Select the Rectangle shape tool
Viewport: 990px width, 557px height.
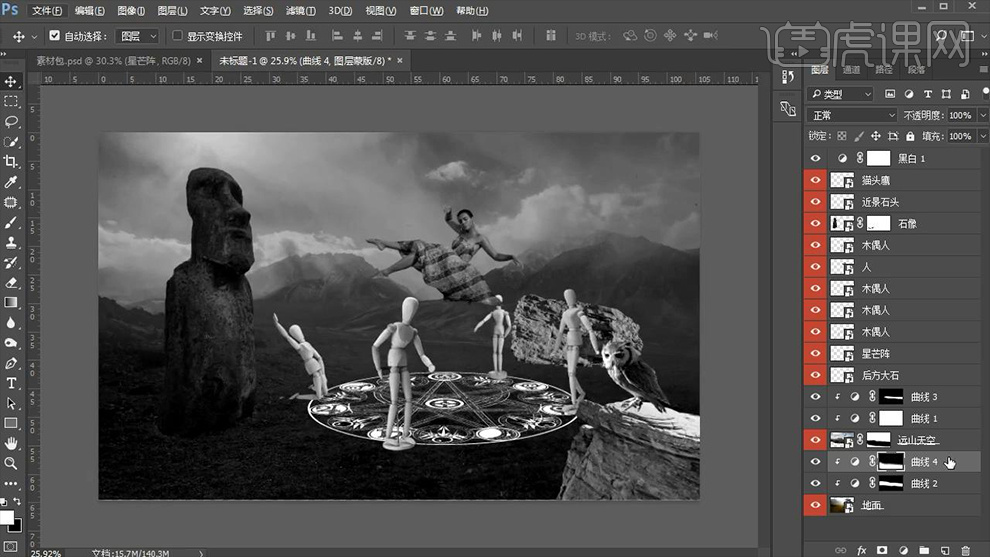pos(11,423)
